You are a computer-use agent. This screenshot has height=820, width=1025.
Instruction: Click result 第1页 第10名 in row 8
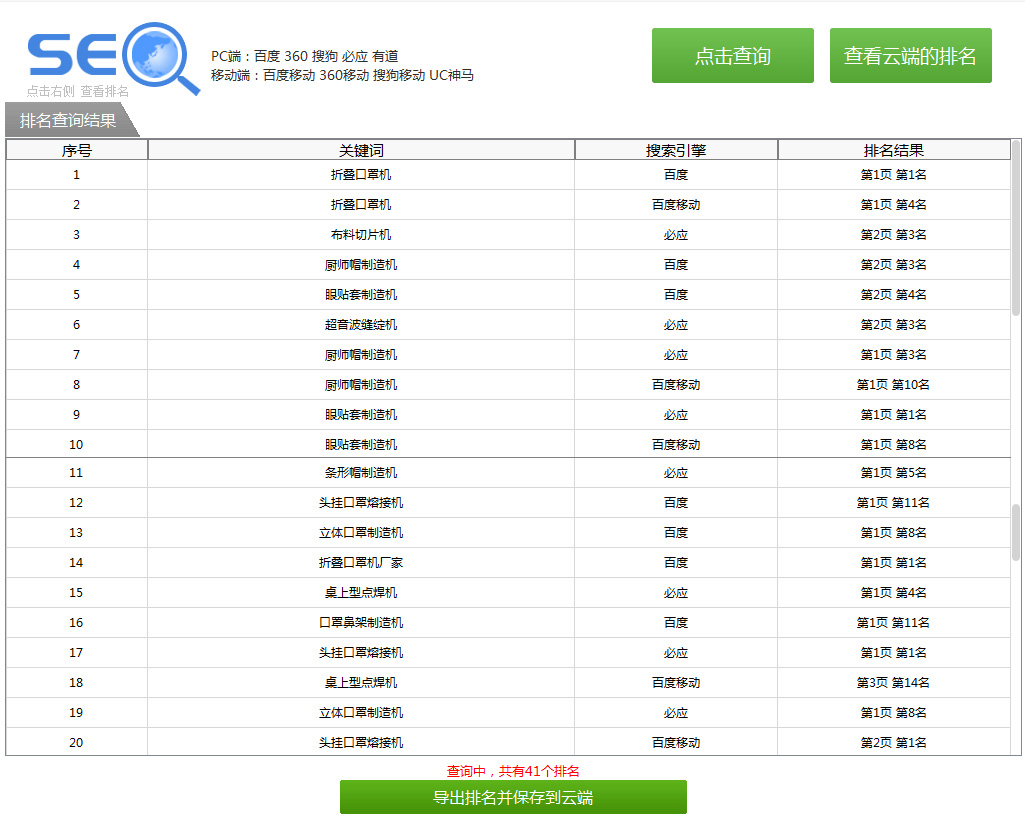click(893, 385)
